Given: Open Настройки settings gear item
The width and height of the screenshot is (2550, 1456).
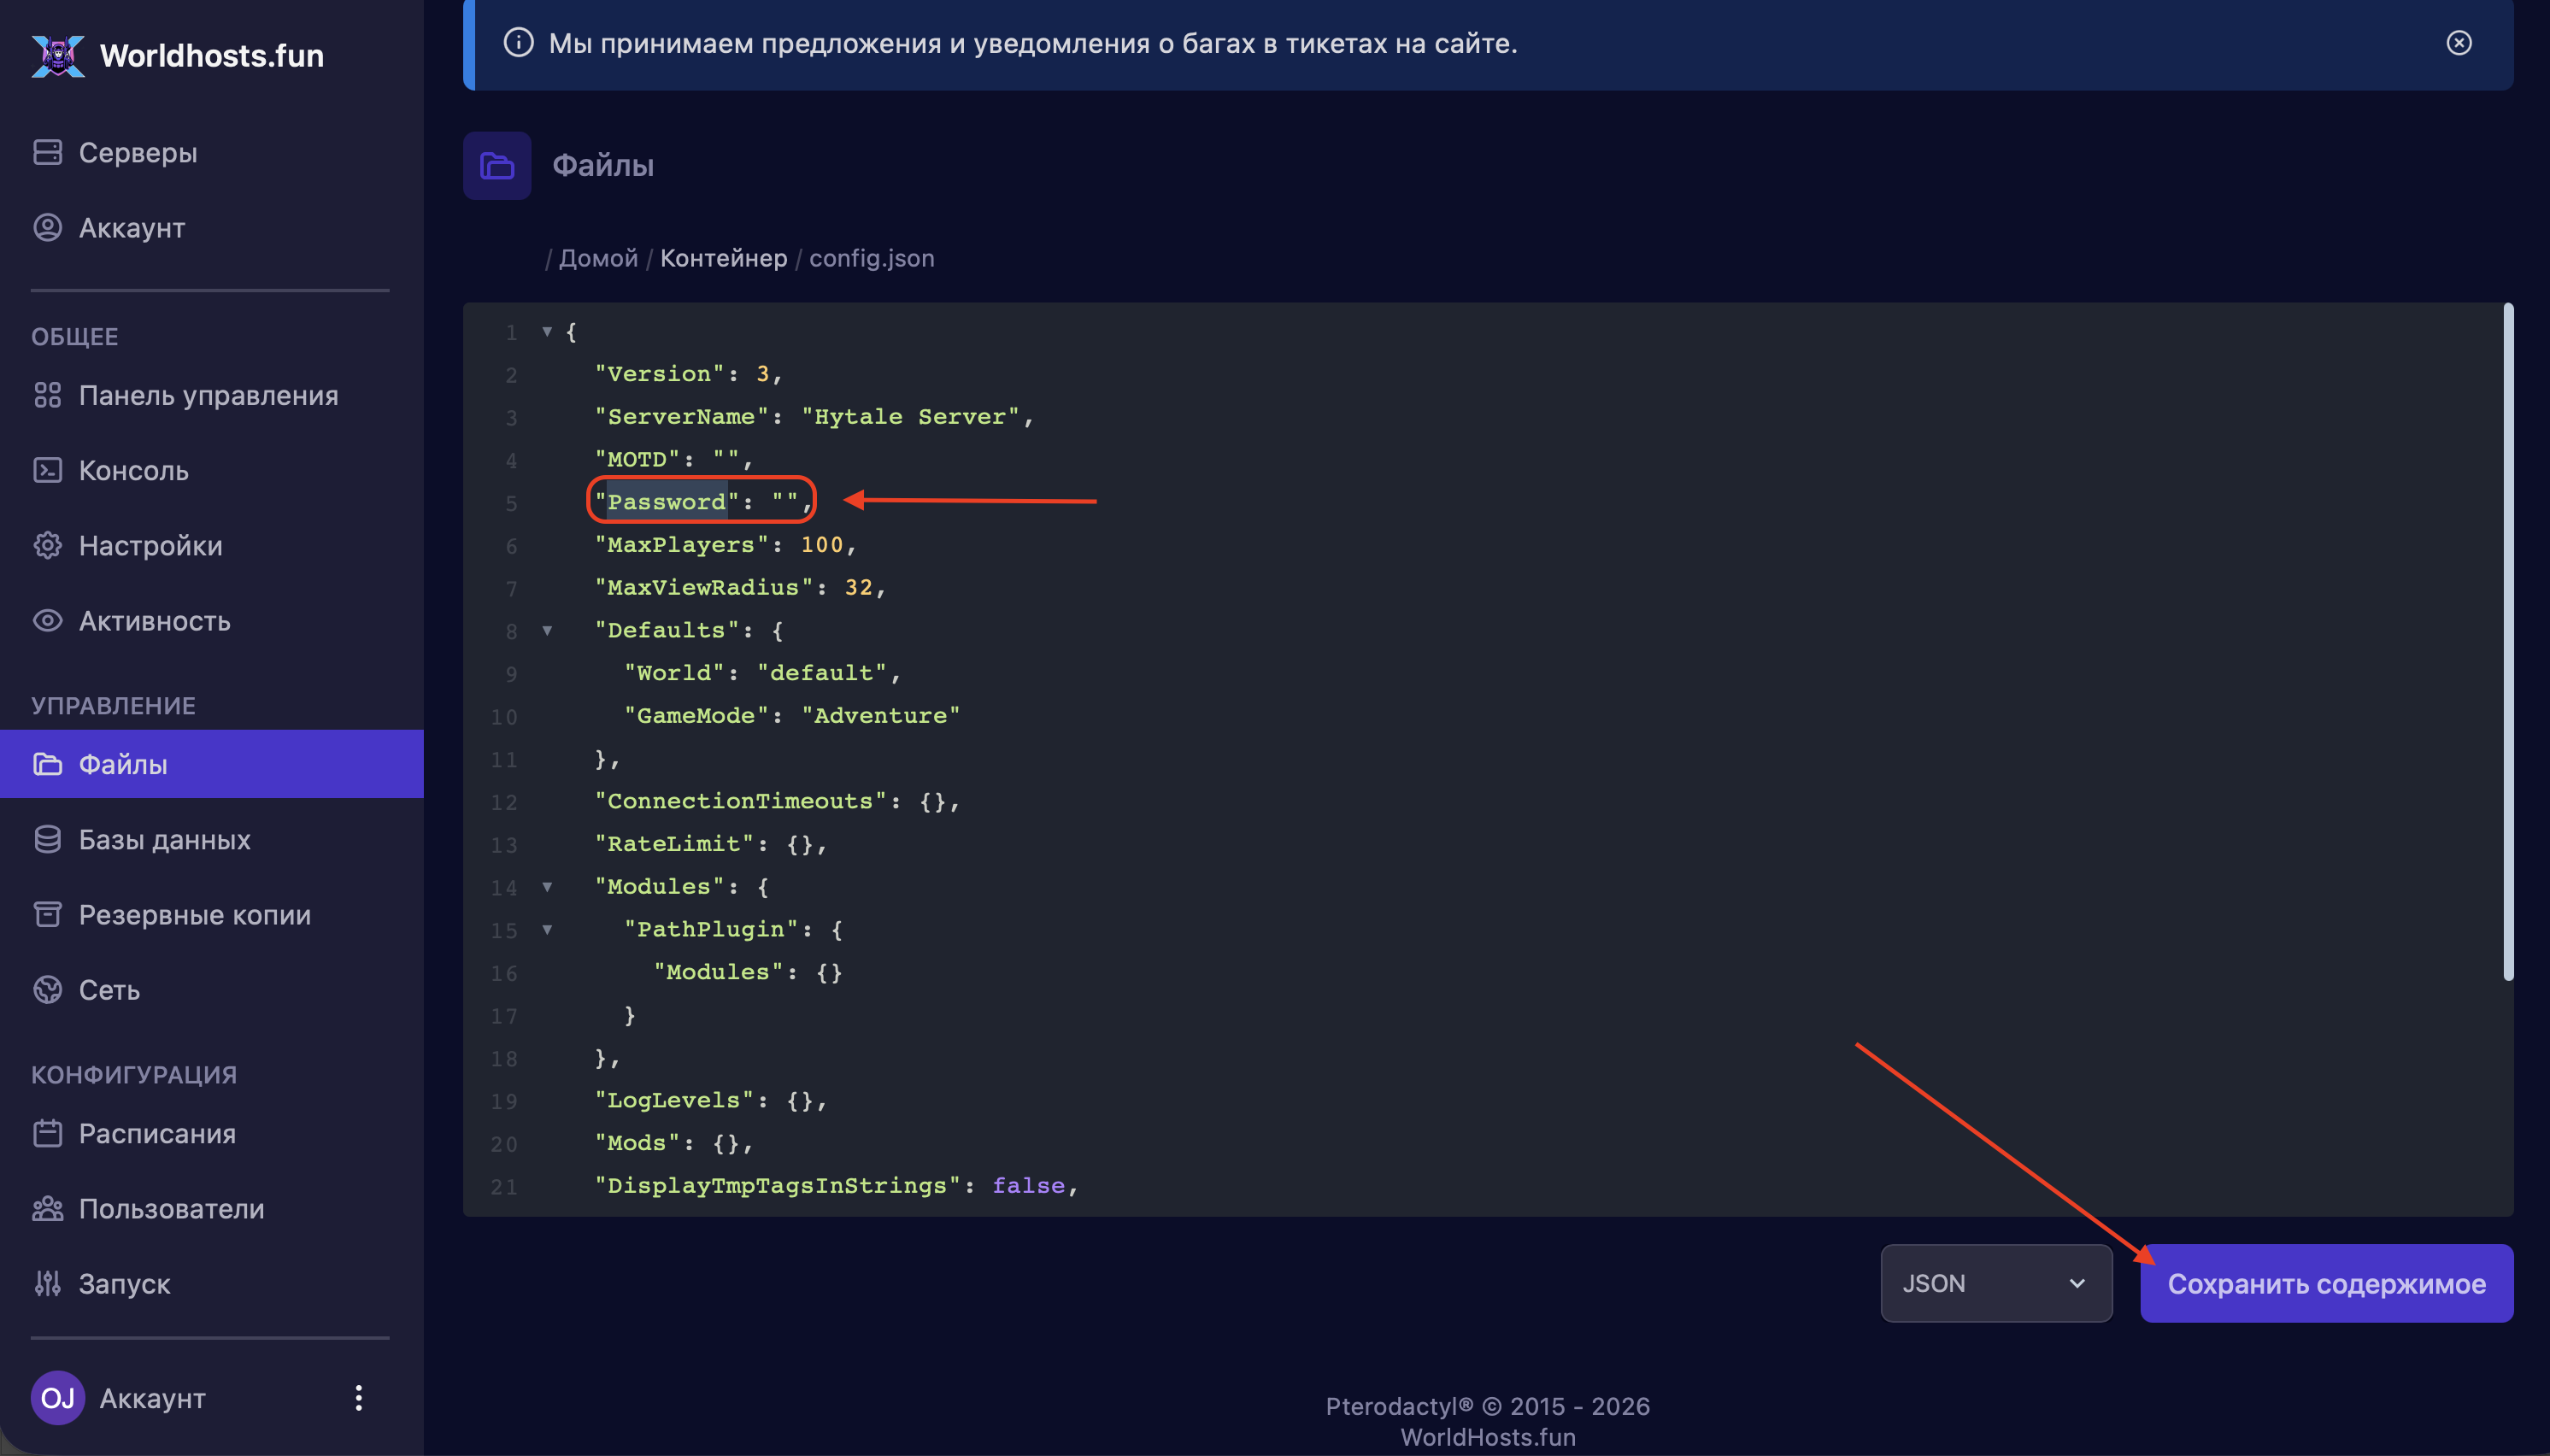Looking at the screenshot, I should coord(150,545).
